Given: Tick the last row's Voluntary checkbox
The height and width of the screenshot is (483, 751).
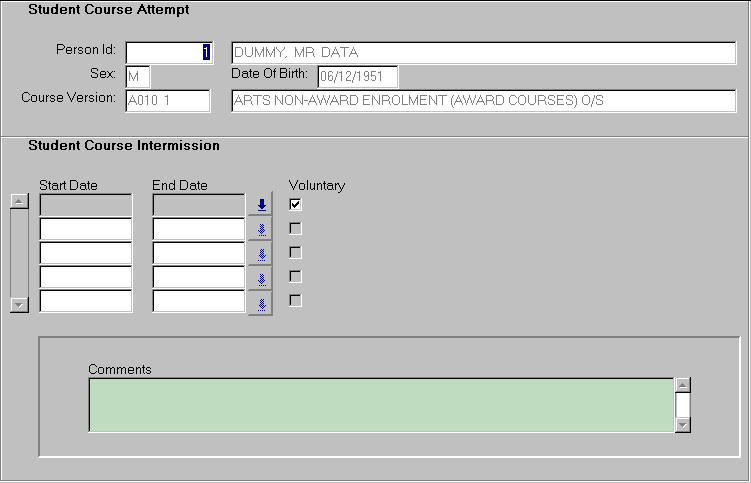Looking at the screenshot, I should pyautogui.click(x=295, y=300).
